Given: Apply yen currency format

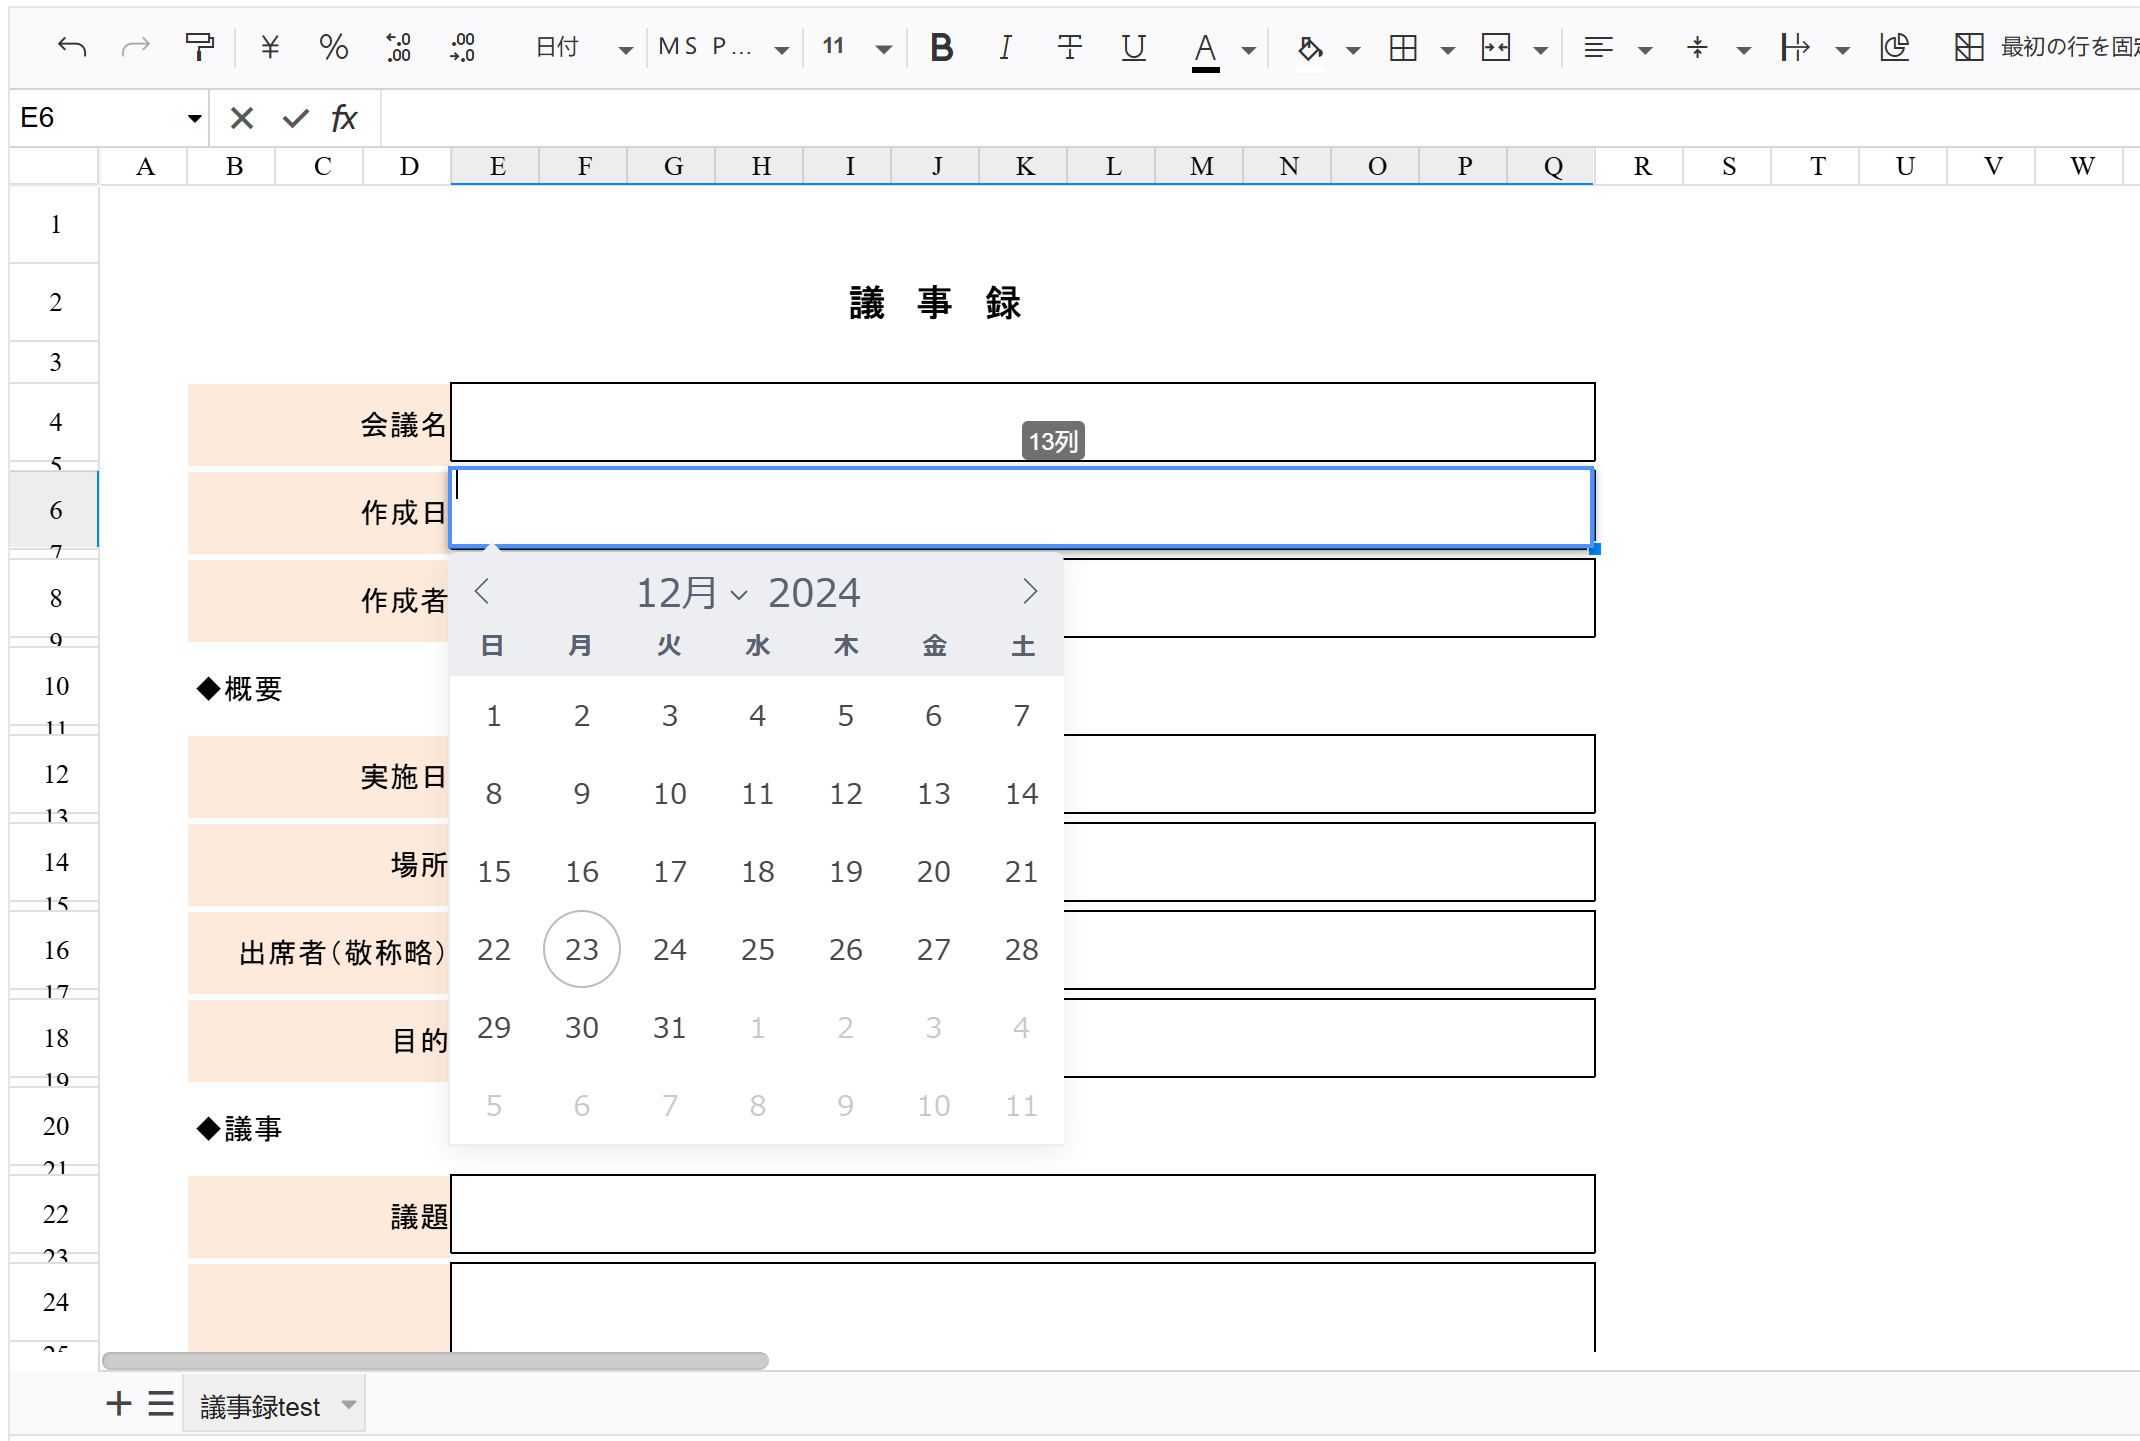Looking at the screenshot, I should [270, 47].
